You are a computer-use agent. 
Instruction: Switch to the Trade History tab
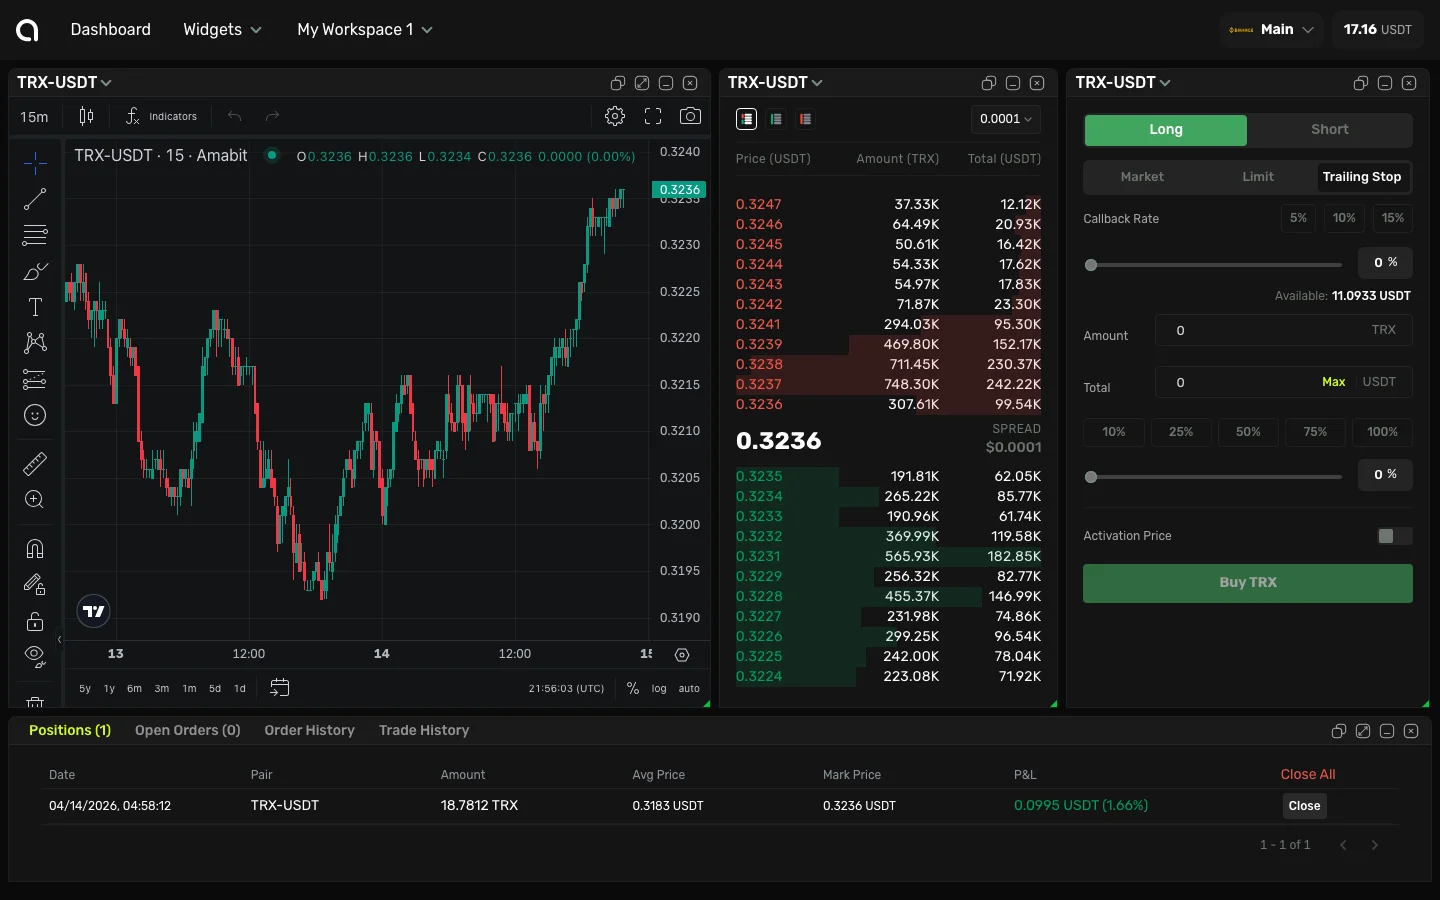pos(424,730)
